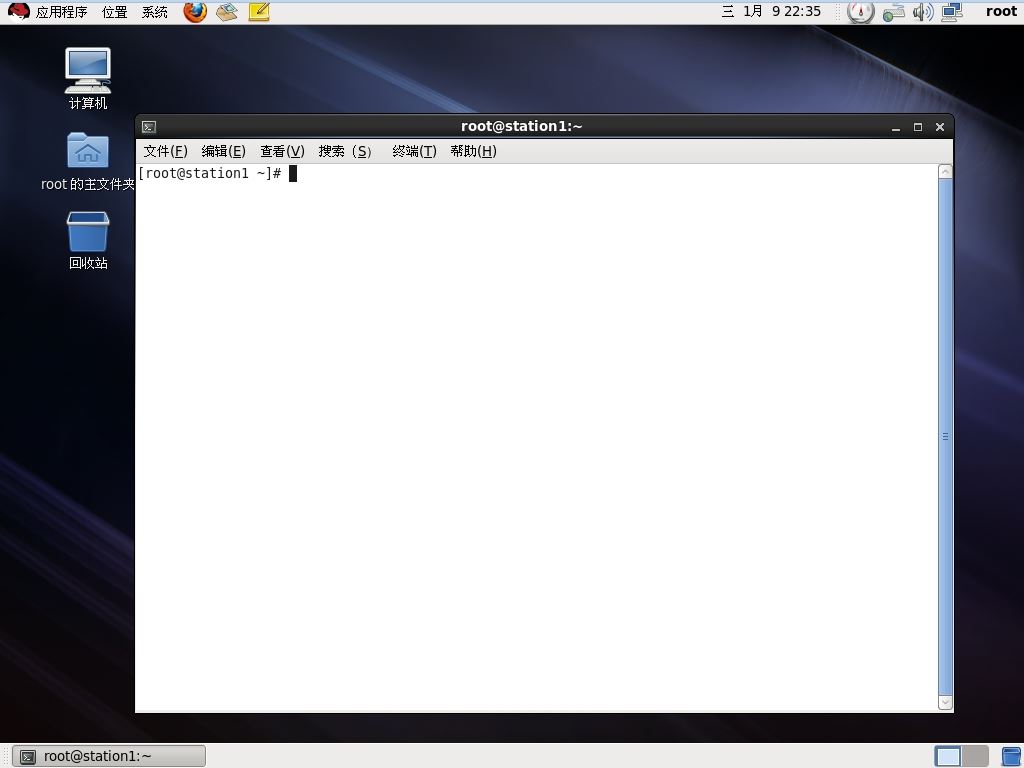The height and width of the screenshot is (768, 1024).
Task: Open the 位置 places menu
Action: [115, 12]
